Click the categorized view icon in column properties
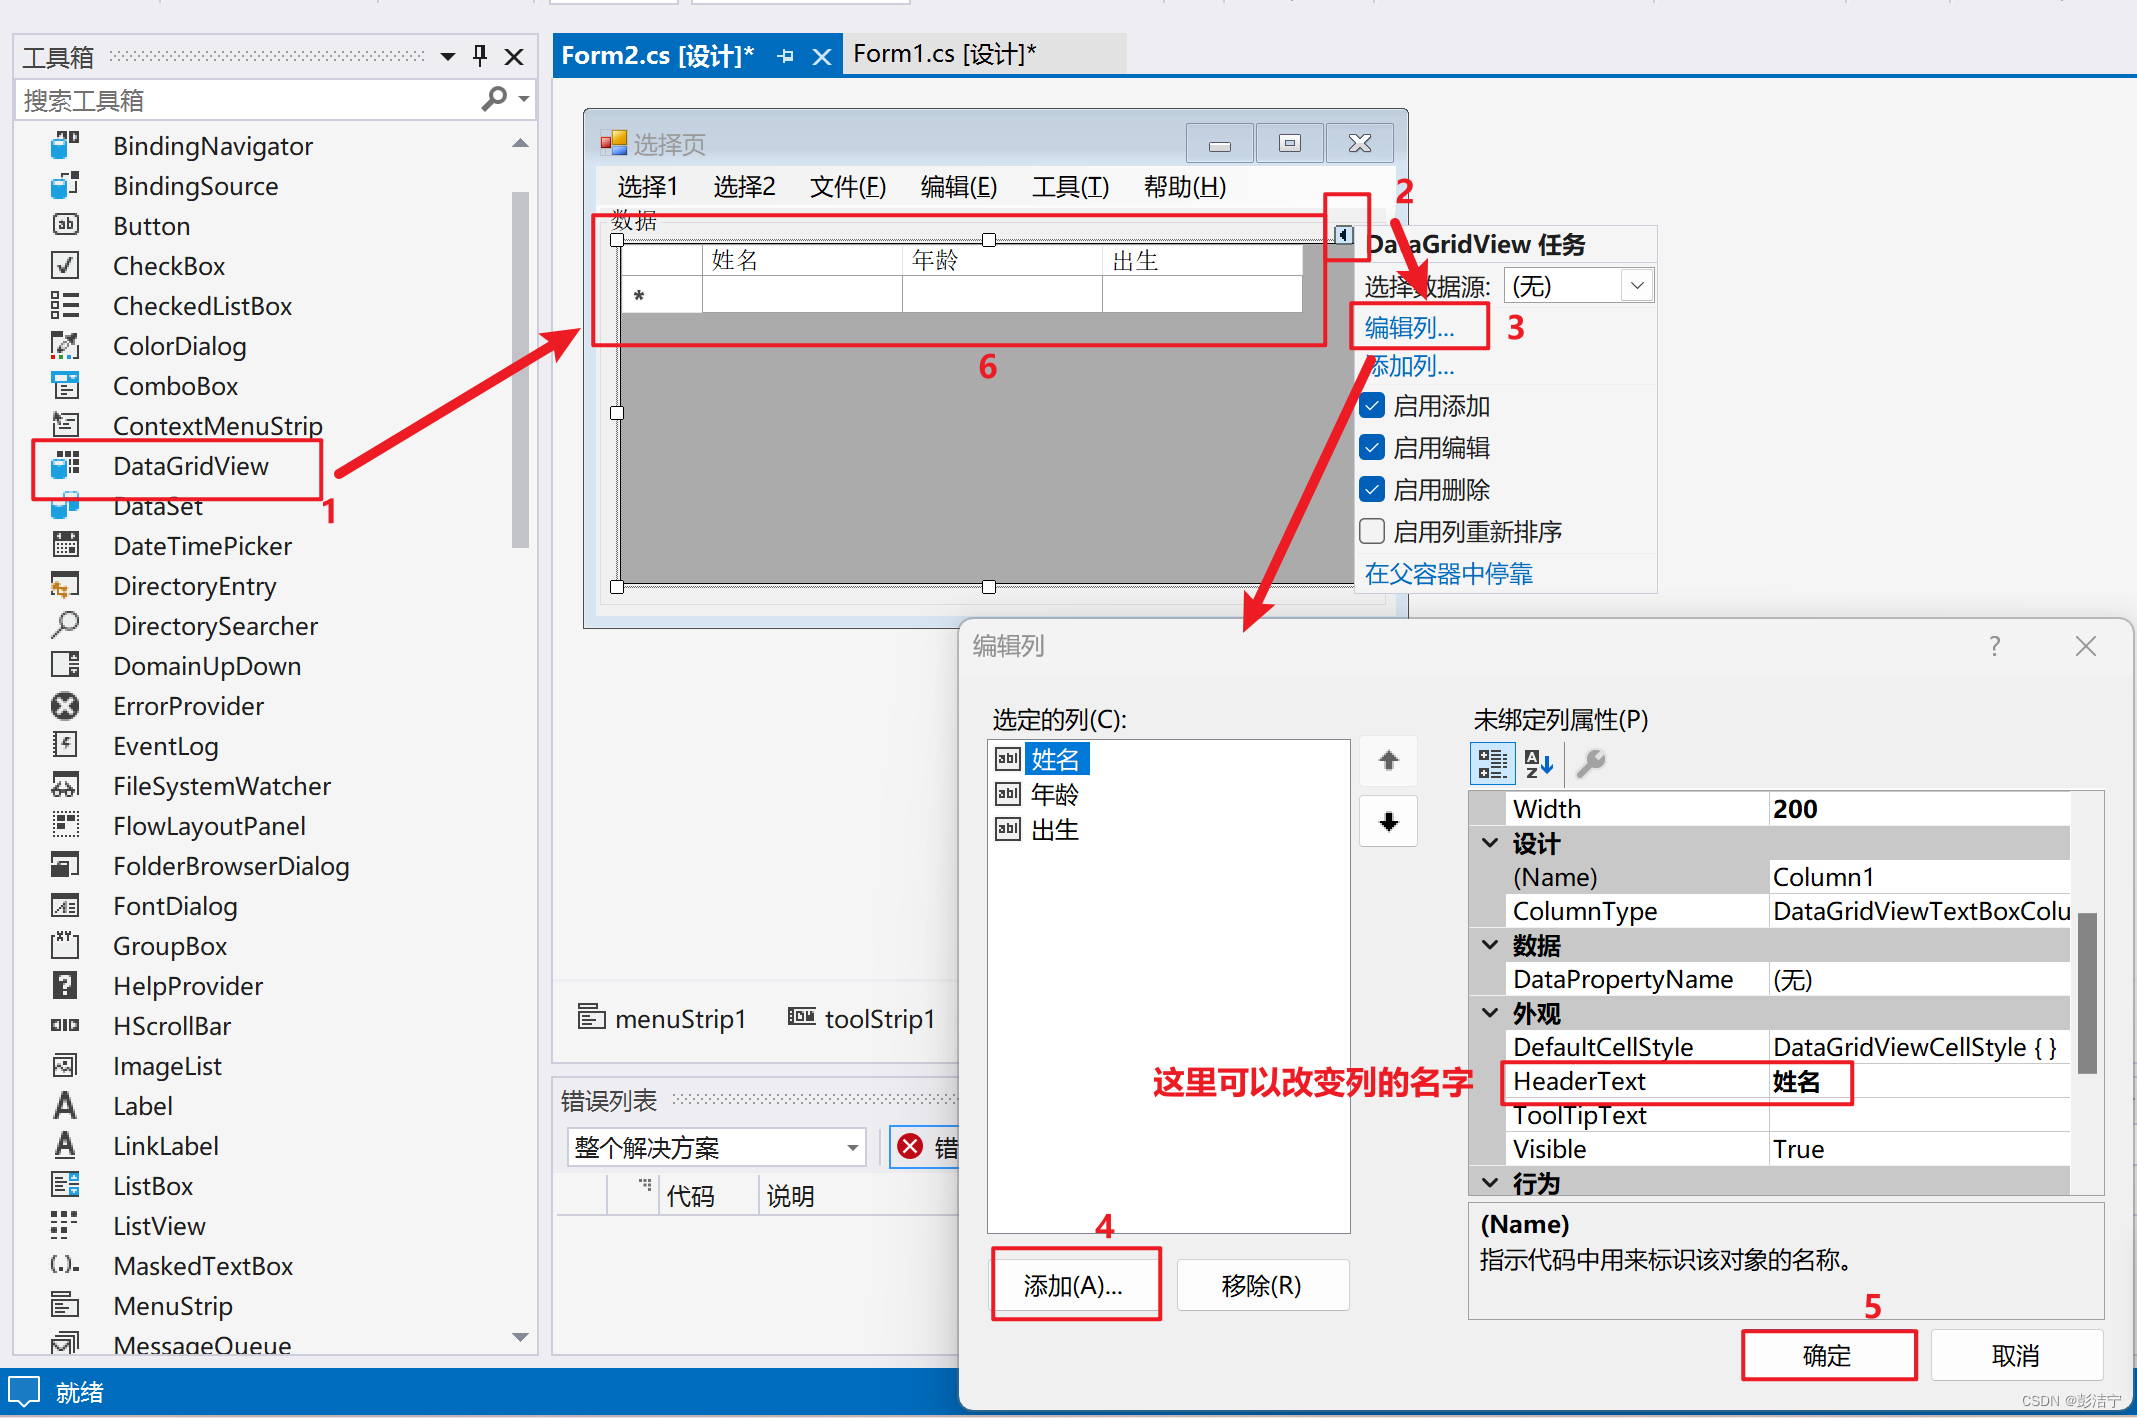 [x=1492, y=763]
